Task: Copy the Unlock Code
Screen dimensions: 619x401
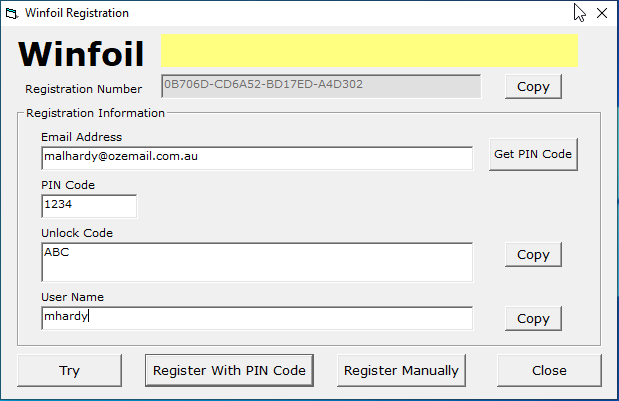Action: pos(533,255)
